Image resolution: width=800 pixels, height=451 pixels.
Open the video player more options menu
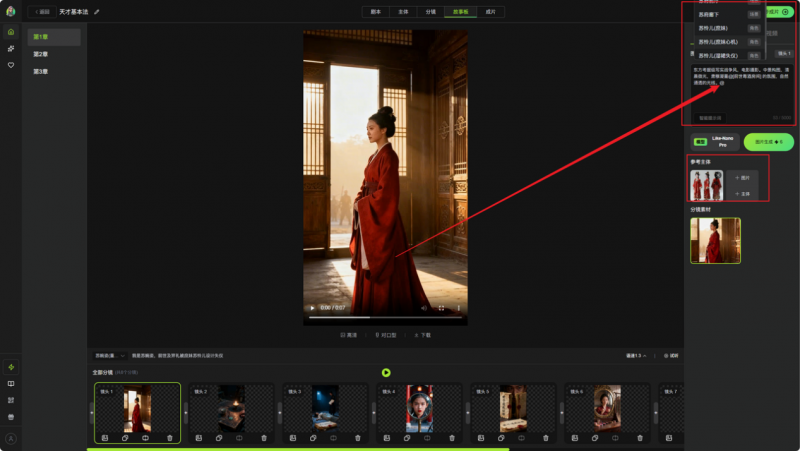click(458, 308)
